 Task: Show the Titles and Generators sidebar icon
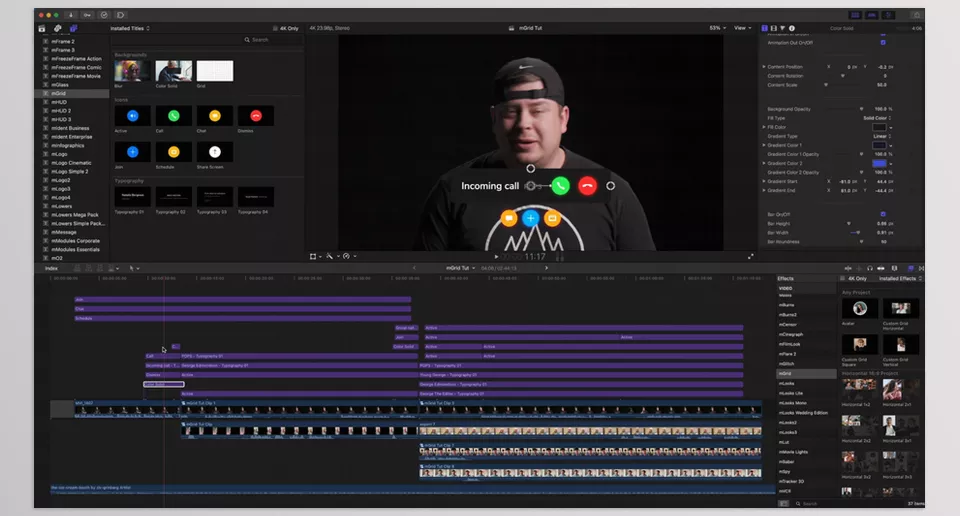[x=73, y=28]
